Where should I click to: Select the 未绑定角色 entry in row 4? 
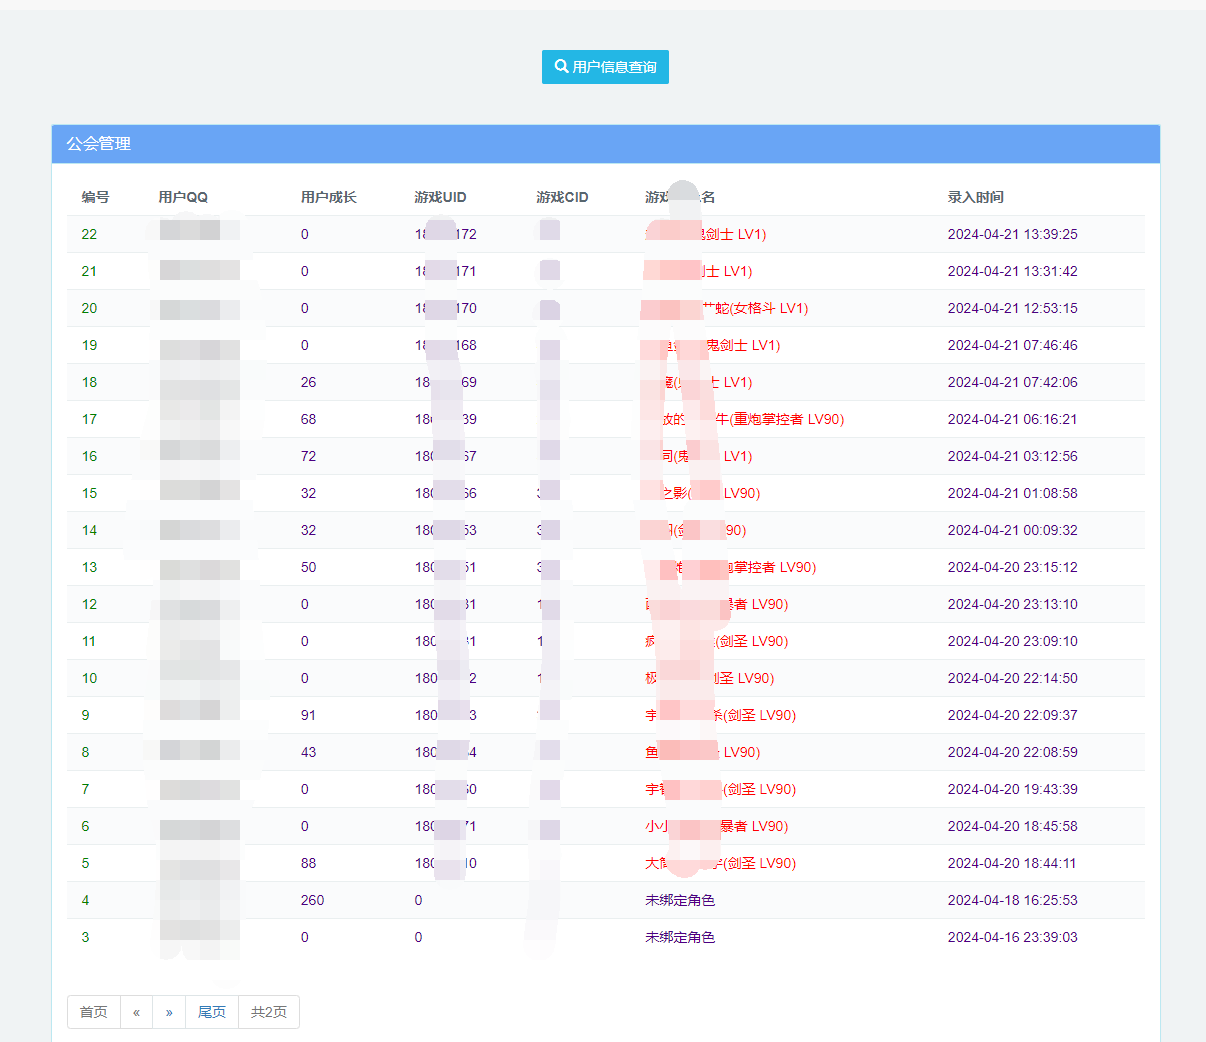pos(680,900)
